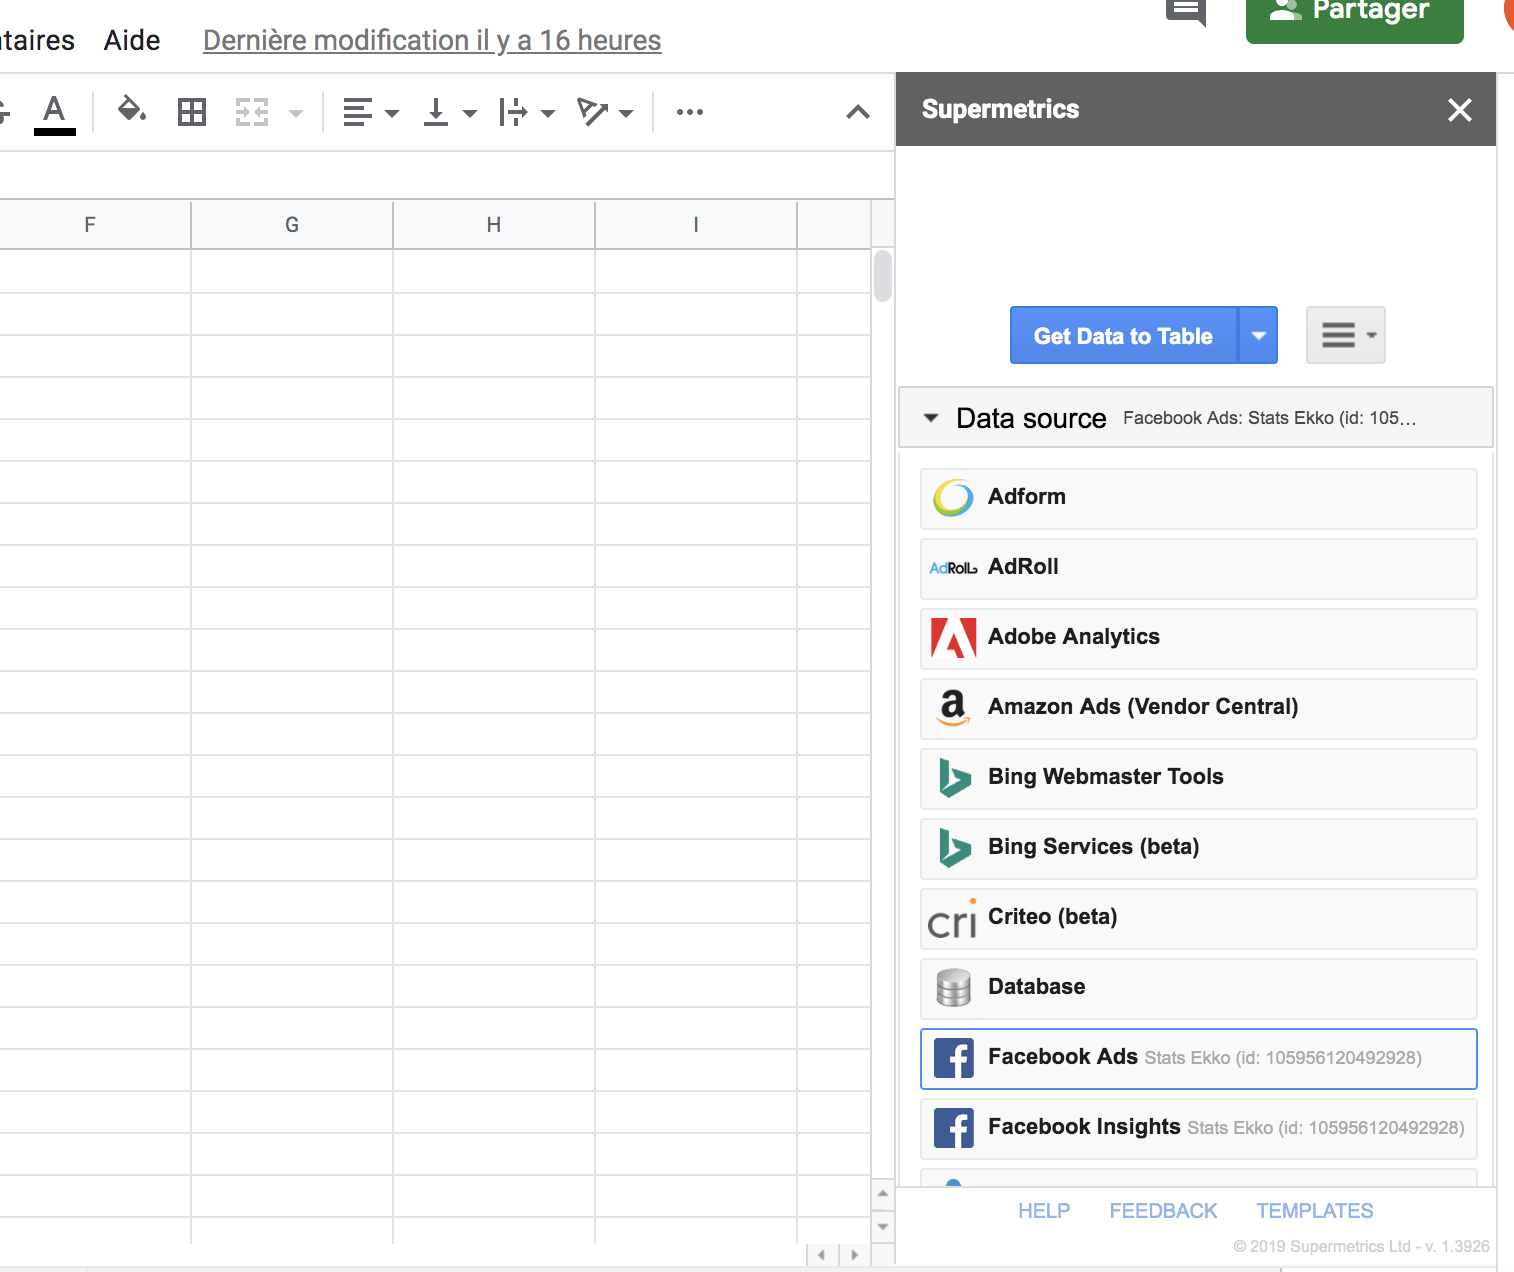Select Bing Webmaster Tools source
The image size is (1514, 1272).
pos(1198,778)
